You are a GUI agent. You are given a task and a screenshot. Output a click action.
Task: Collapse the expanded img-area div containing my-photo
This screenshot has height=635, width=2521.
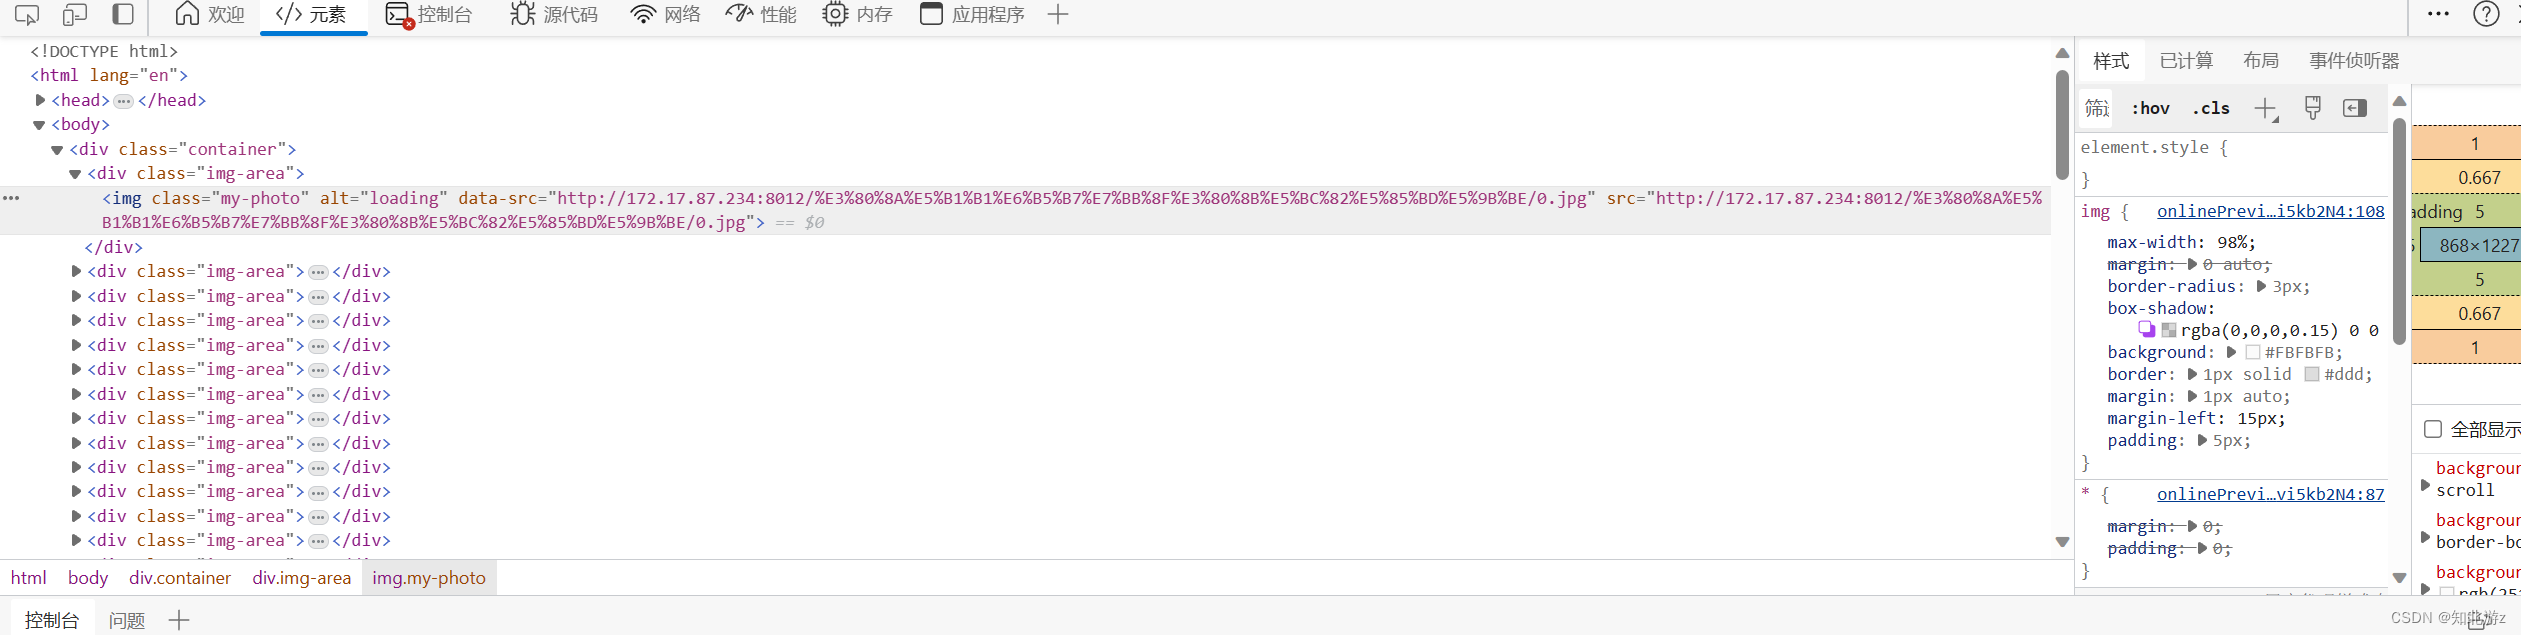click(75, 174)
